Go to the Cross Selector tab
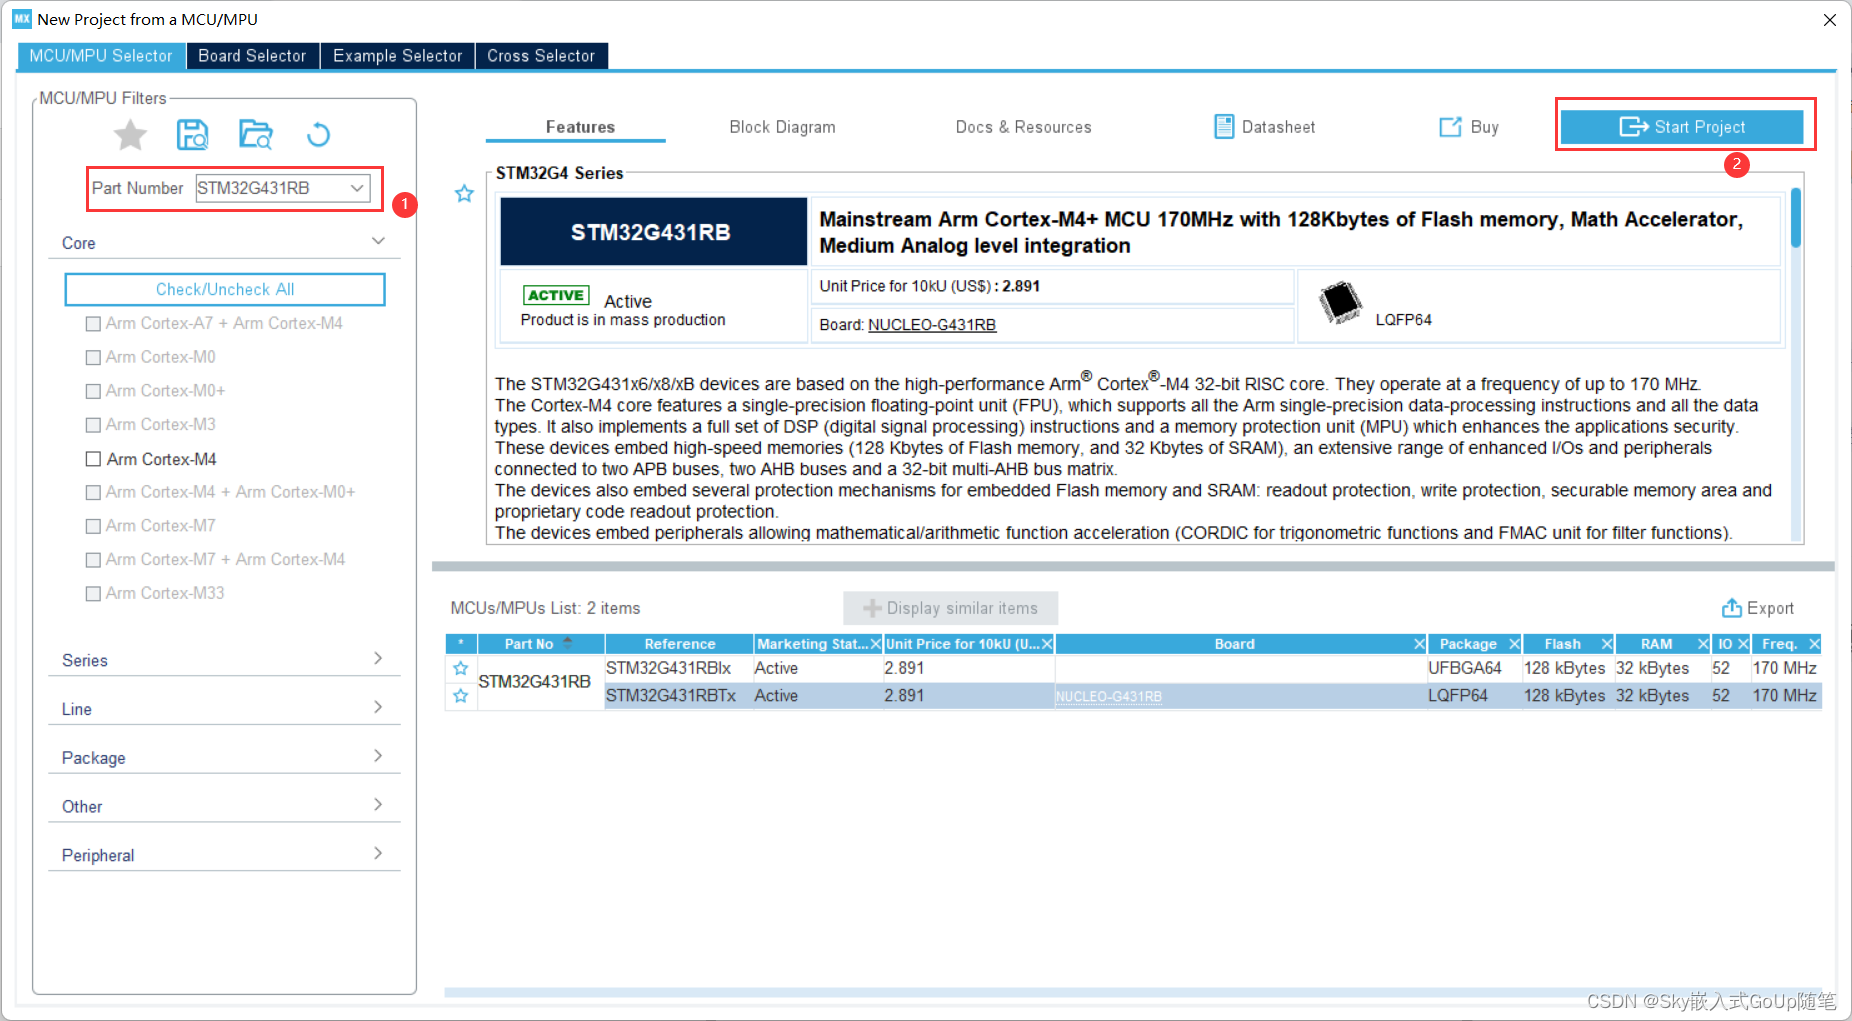This screenshot has height=1021, width=1852. 541,56
